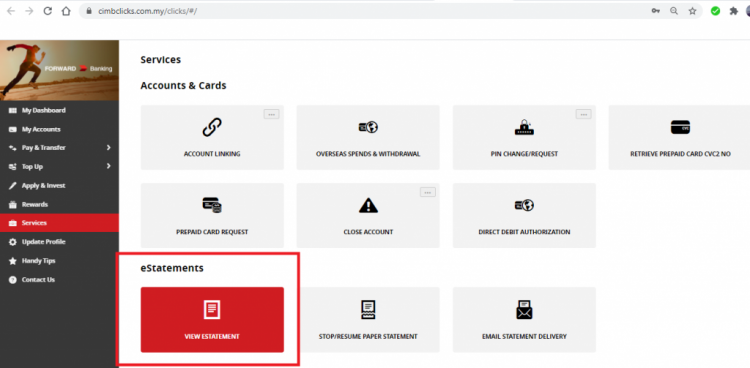Bookmark this page with the star icon
750x368 pixels.
pos(692,11)
